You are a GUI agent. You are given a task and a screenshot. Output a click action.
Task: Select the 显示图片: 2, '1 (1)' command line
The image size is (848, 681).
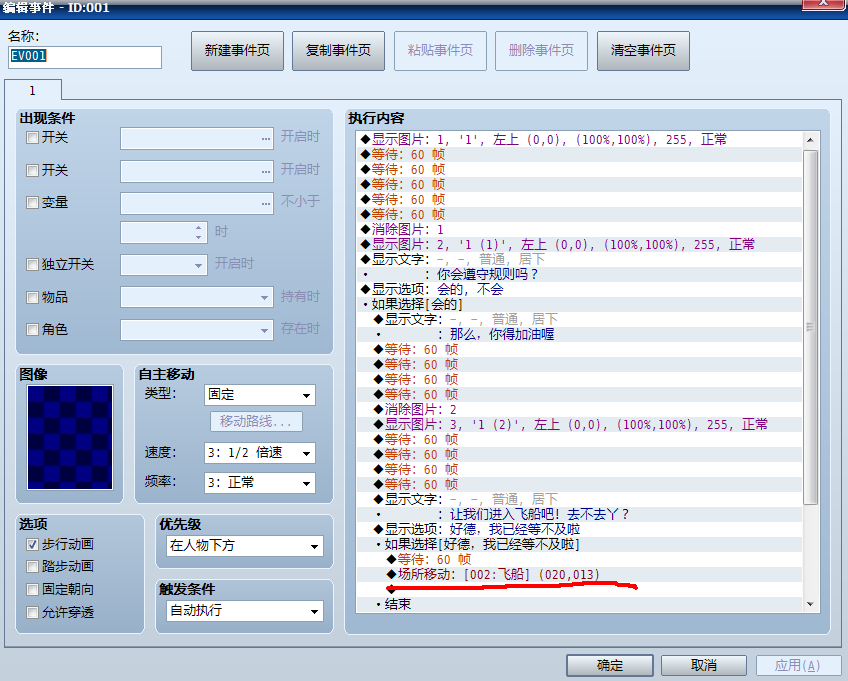point(580,244)
